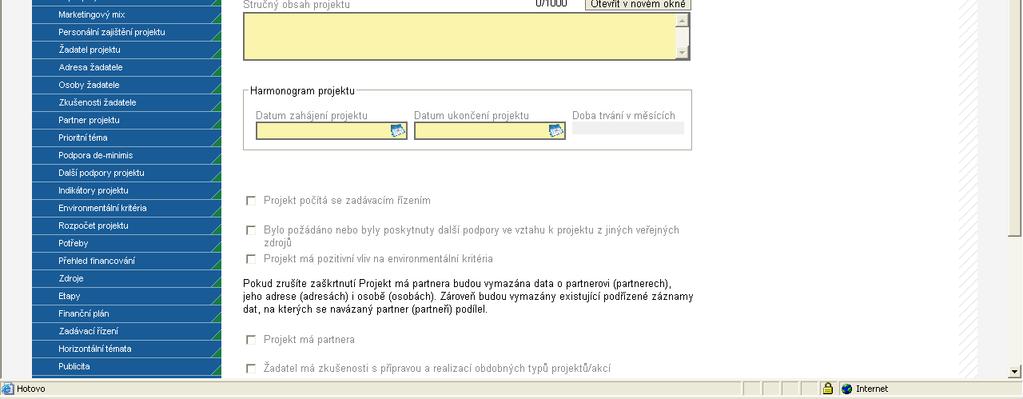Click the security lock icon in status bar

tap(828, 389)
